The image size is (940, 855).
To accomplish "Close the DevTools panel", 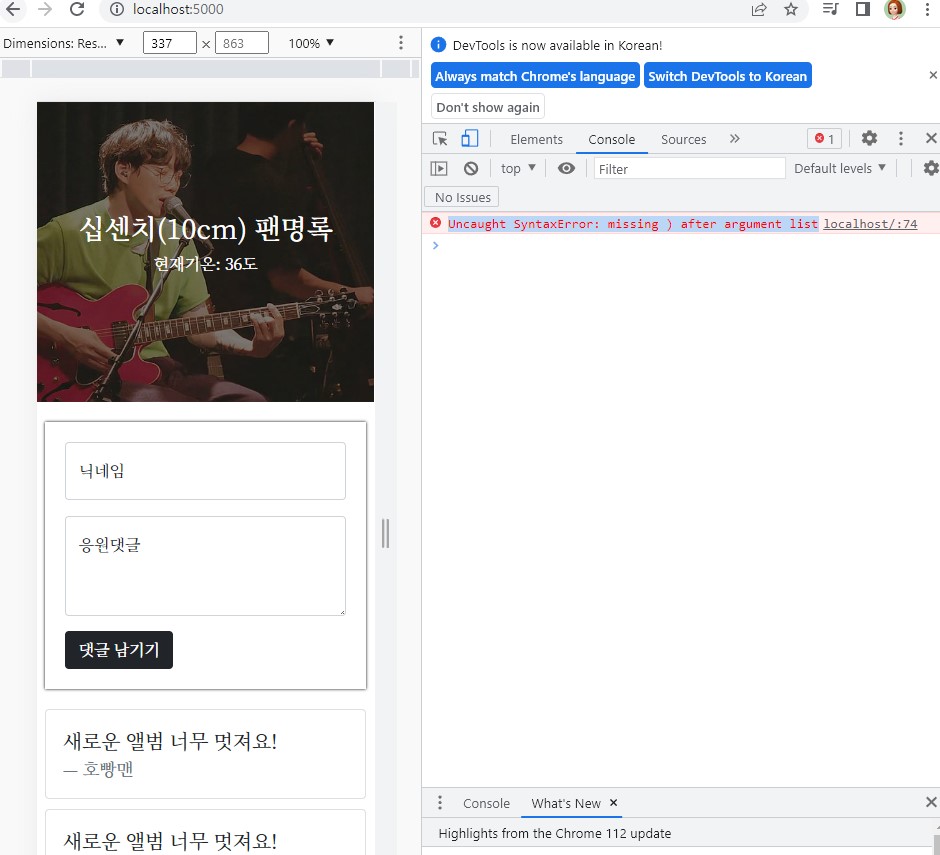I will pyautogui.click(x=931, y=139).
